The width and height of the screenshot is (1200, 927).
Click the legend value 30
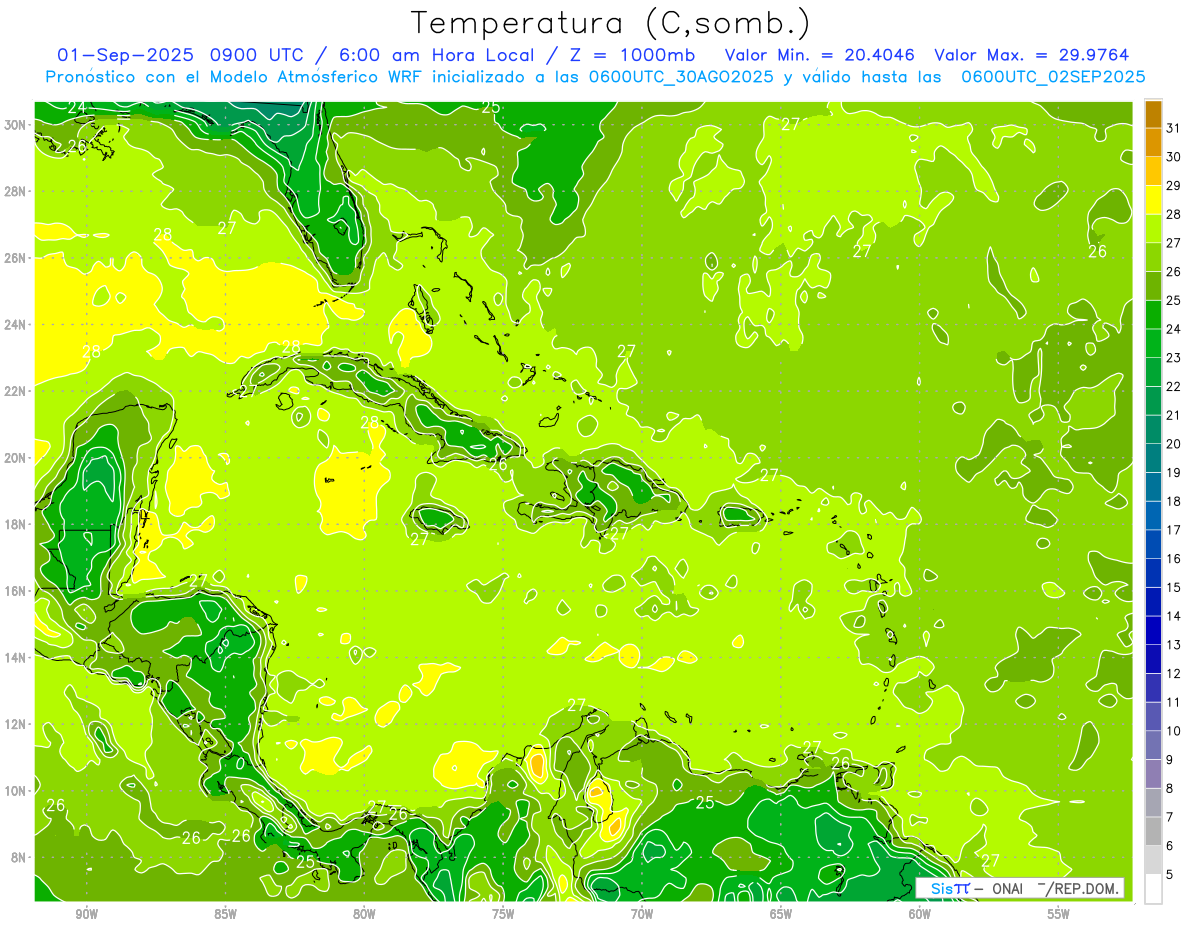[x=1174, y=157]
